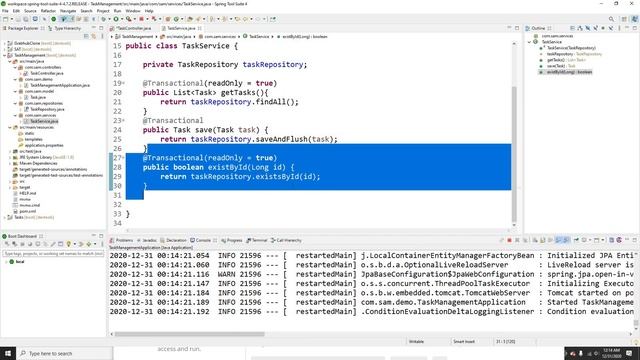The width and height of the screenshot is (640, 360).
Task: Open application.properties in Package Explorer
Action: [x=44, y=145]
